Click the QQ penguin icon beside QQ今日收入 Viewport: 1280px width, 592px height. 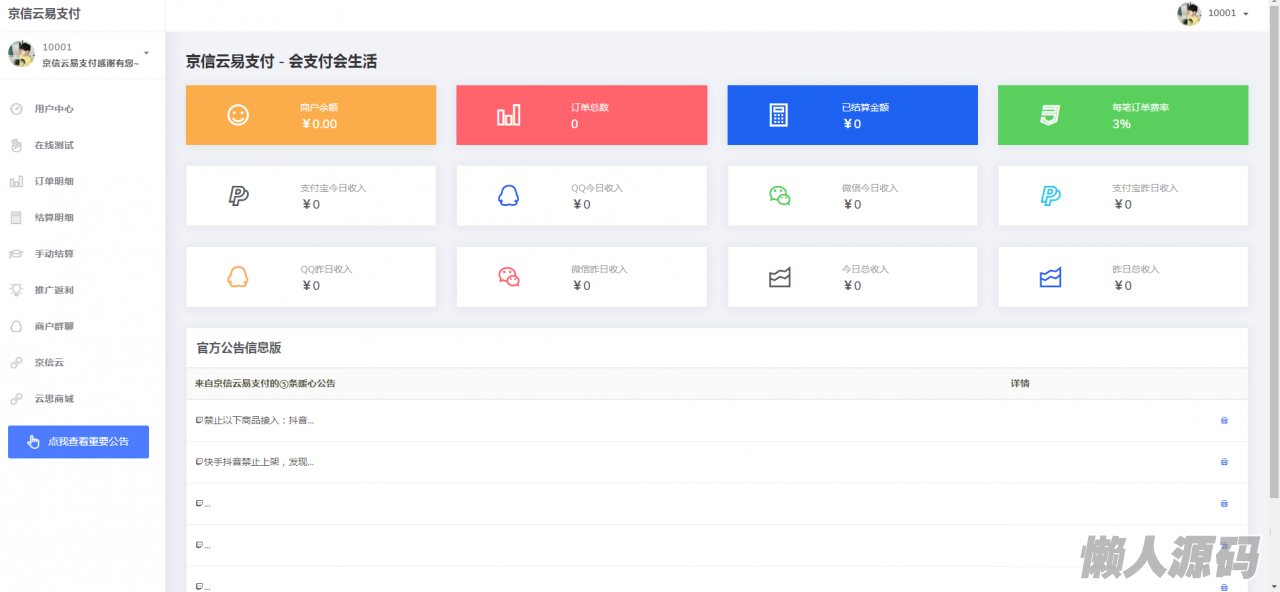(x=508, y=196)
